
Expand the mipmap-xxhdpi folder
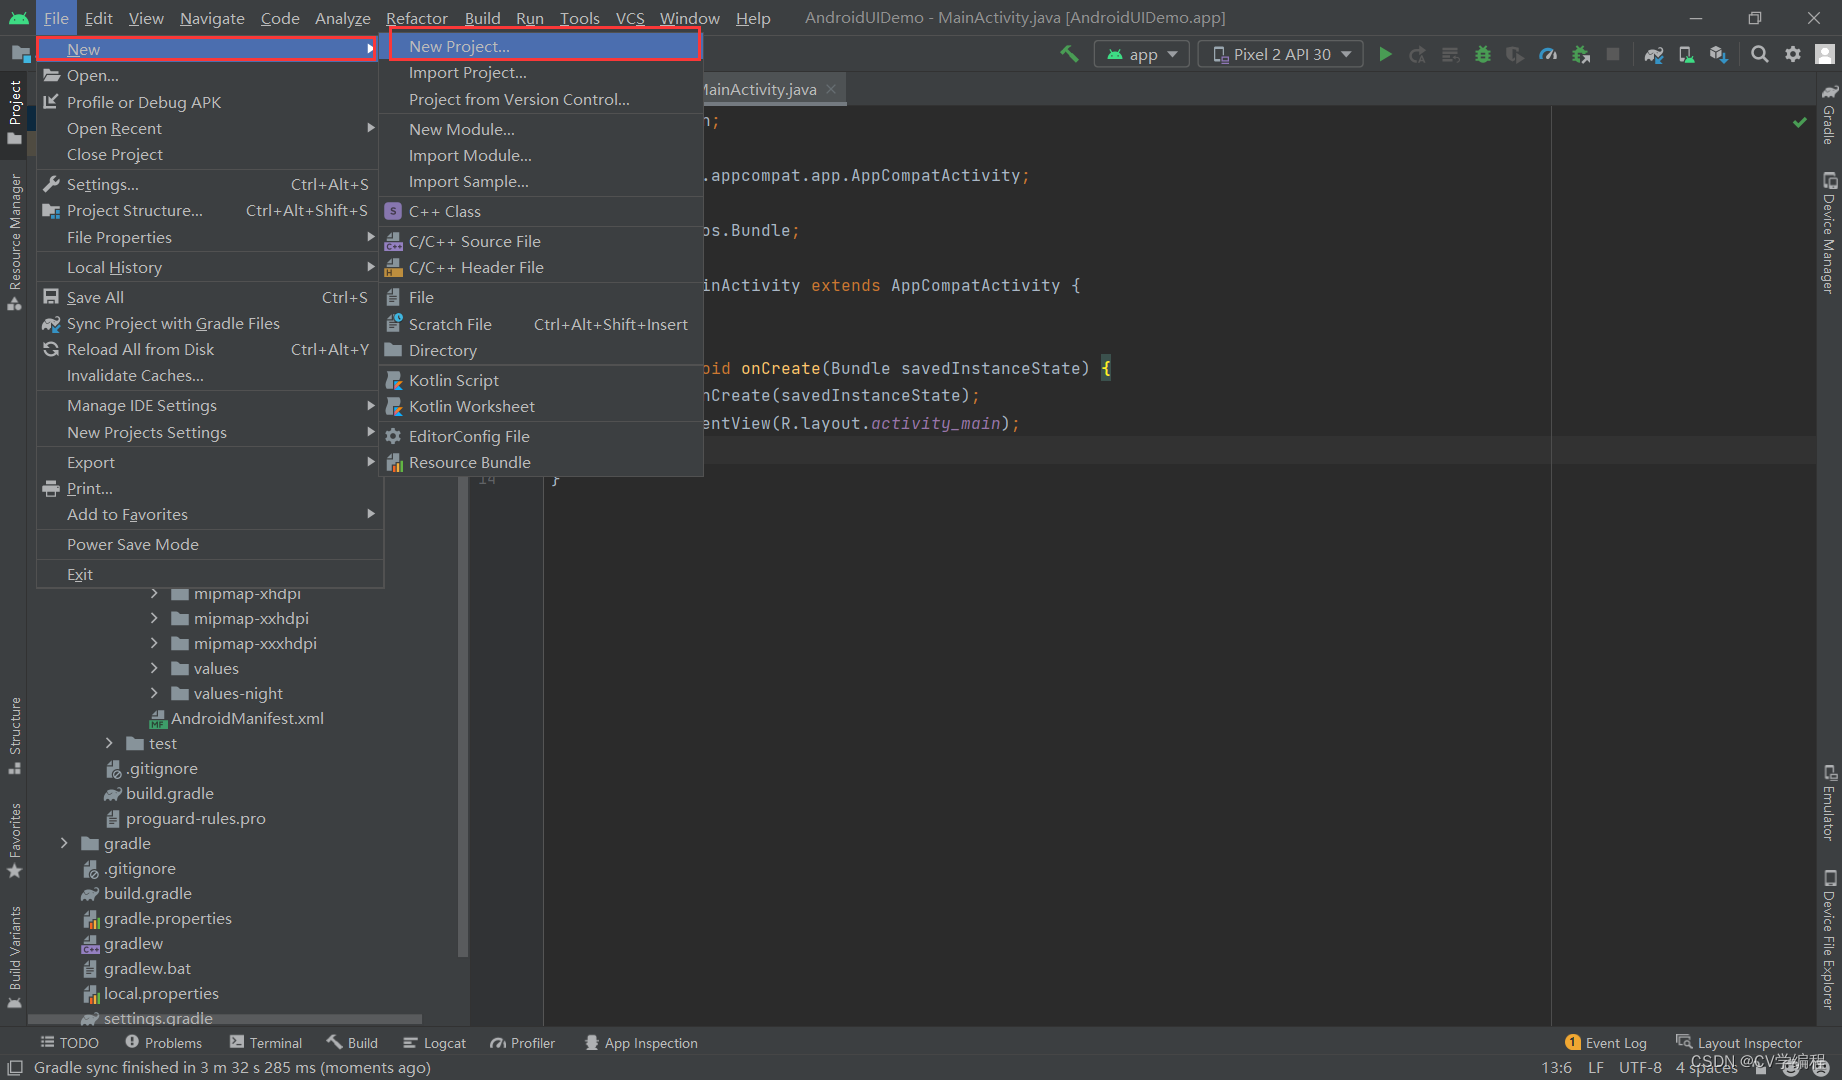coord(154,618)
